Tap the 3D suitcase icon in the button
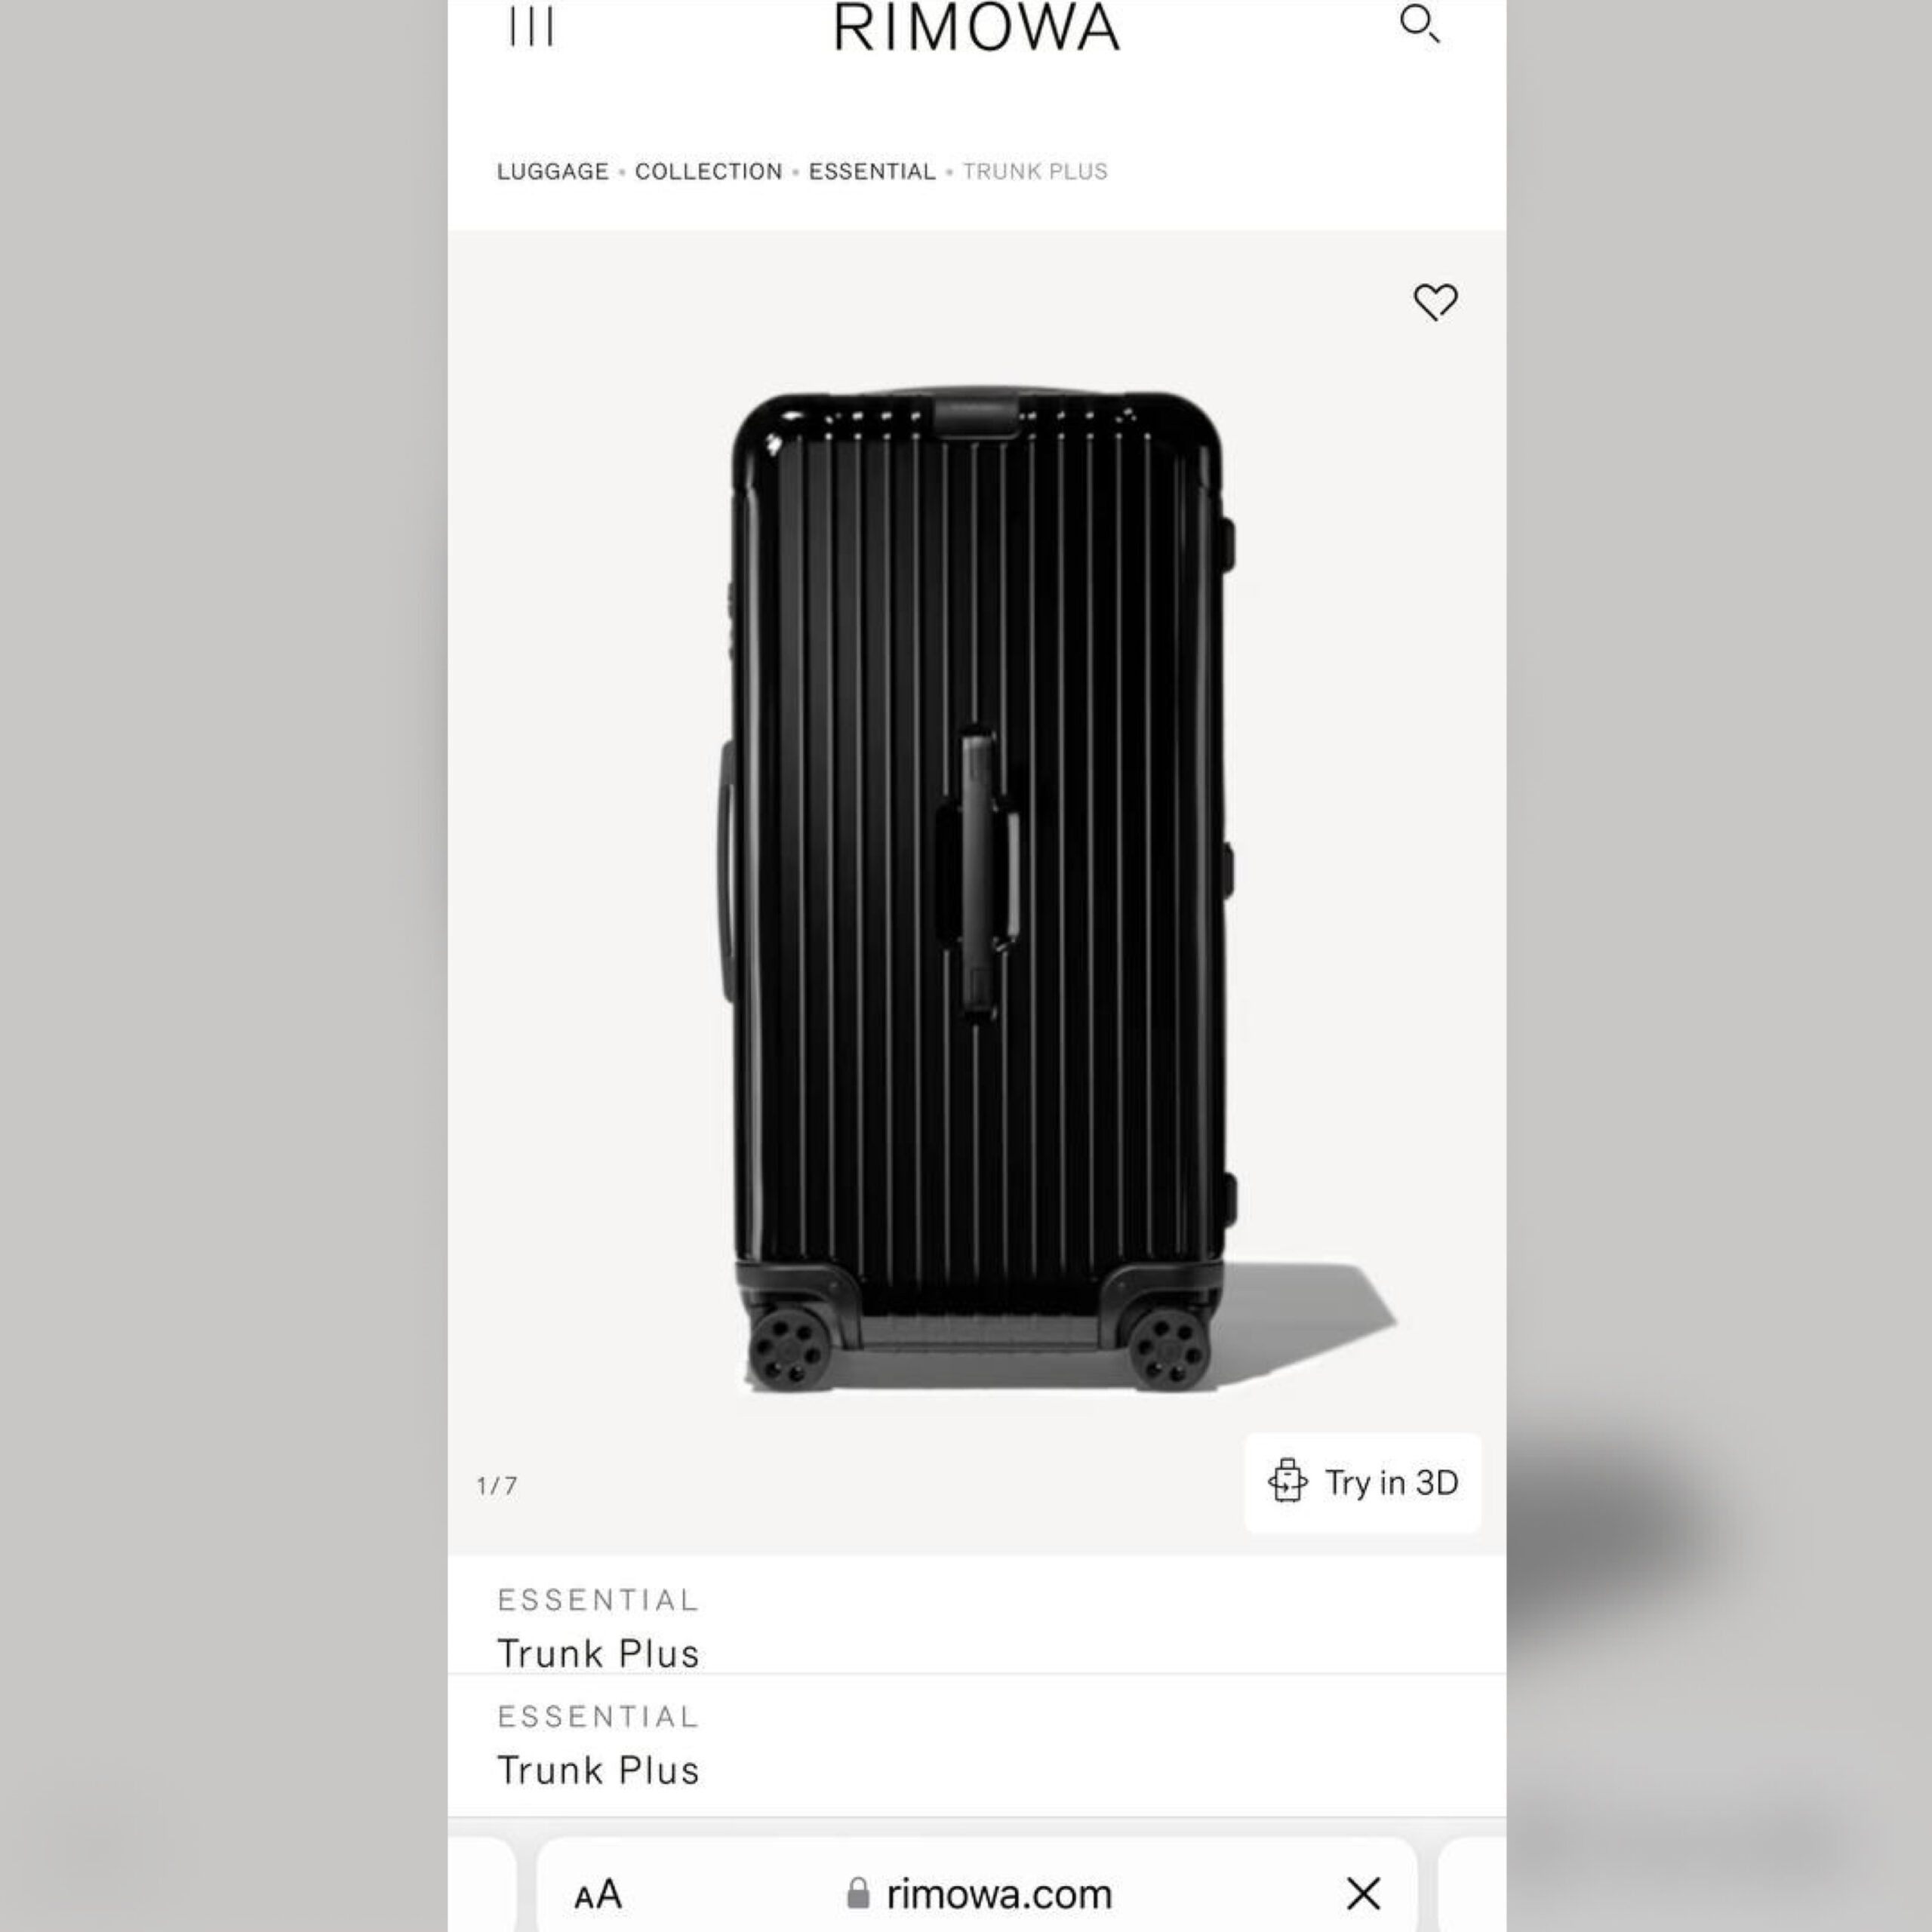The image size is (1932, 1932). click(1287, 1481)
